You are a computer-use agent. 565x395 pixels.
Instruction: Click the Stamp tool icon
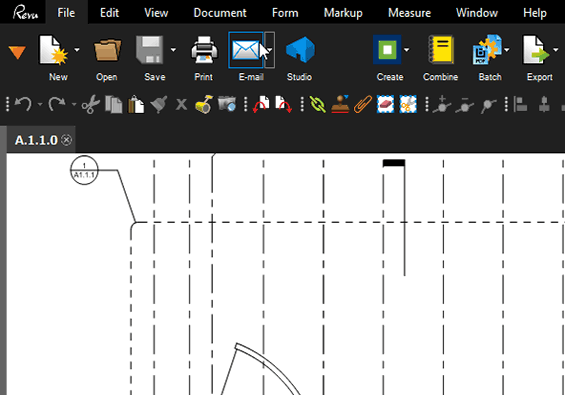pyautogui.click(x=340, y=105)
